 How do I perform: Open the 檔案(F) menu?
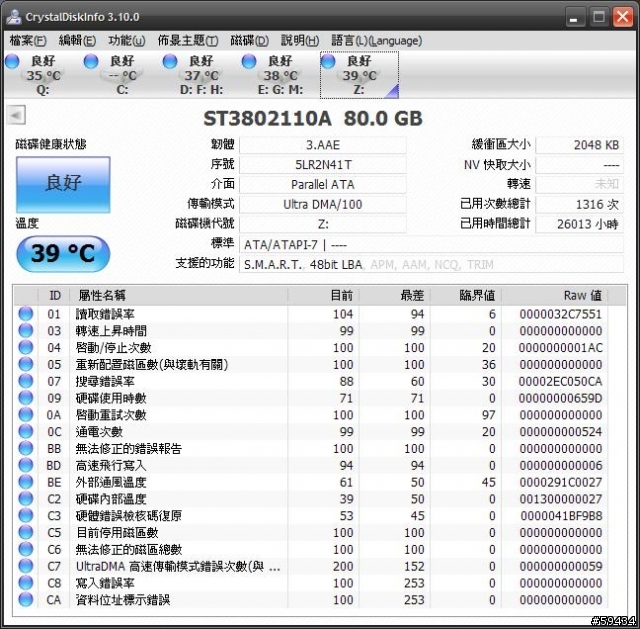click(28, 41)
